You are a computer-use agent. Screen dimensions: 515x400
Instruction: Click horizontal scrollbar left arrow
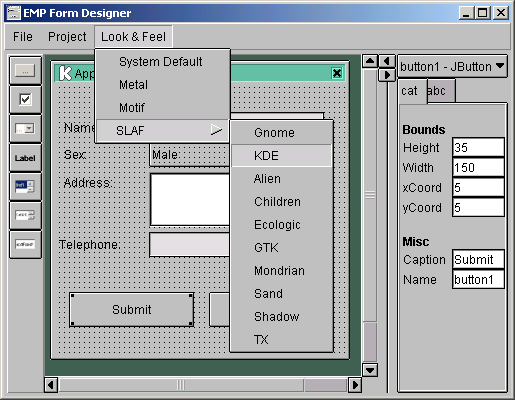coord(51,385)
